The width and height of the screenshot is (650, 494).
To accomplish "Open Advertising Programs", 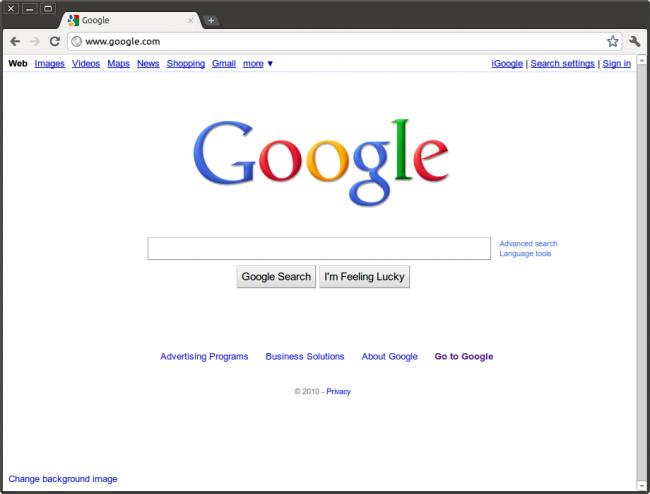I will pyautogui.click(x=204, y=356).
